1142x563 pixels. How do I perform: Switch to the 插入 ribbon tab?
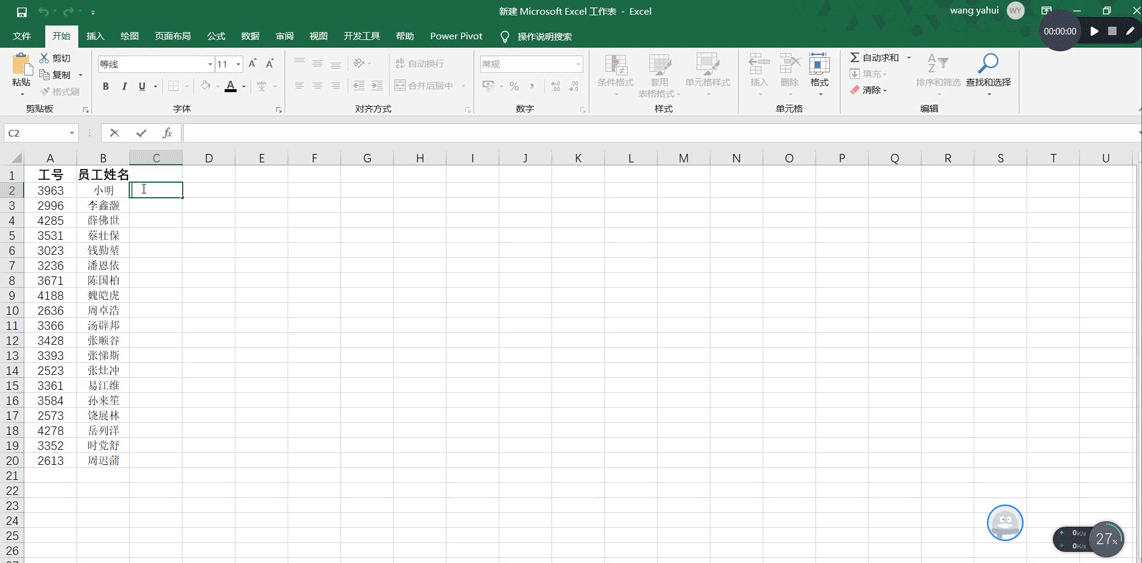[x=95, y=36]
